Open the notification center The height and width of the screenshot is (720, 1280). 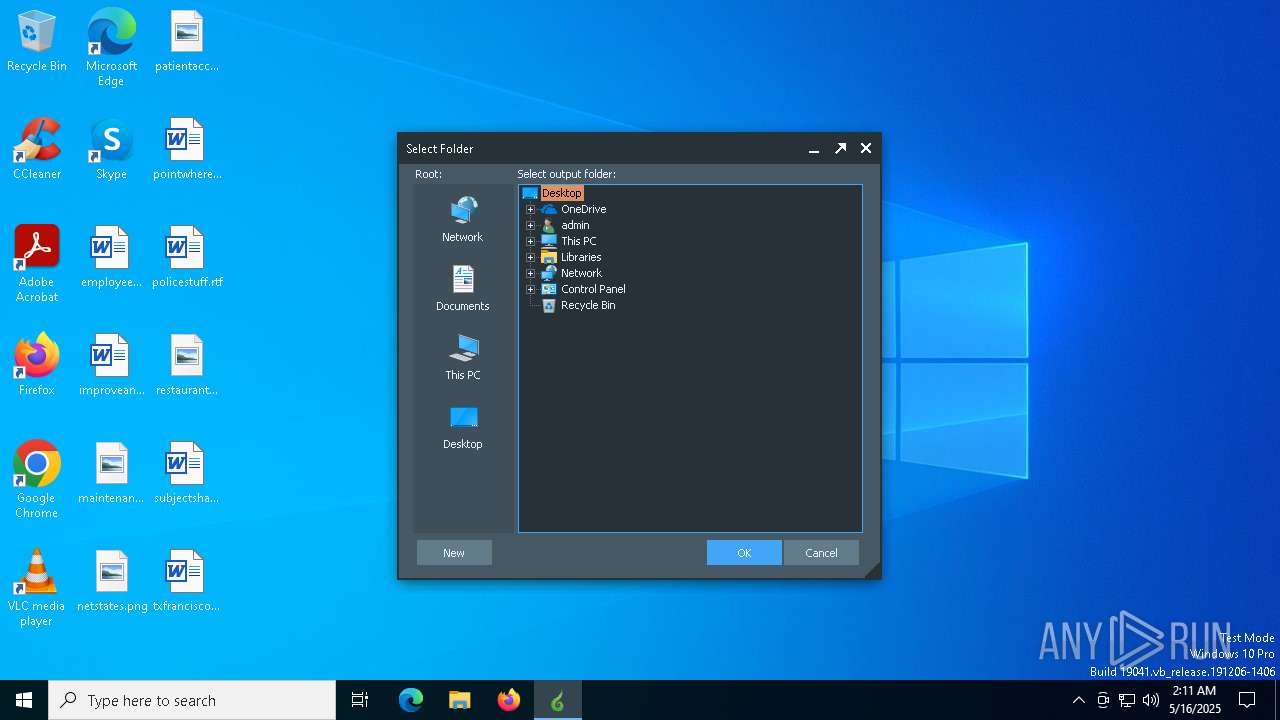tap(1247, 700)
